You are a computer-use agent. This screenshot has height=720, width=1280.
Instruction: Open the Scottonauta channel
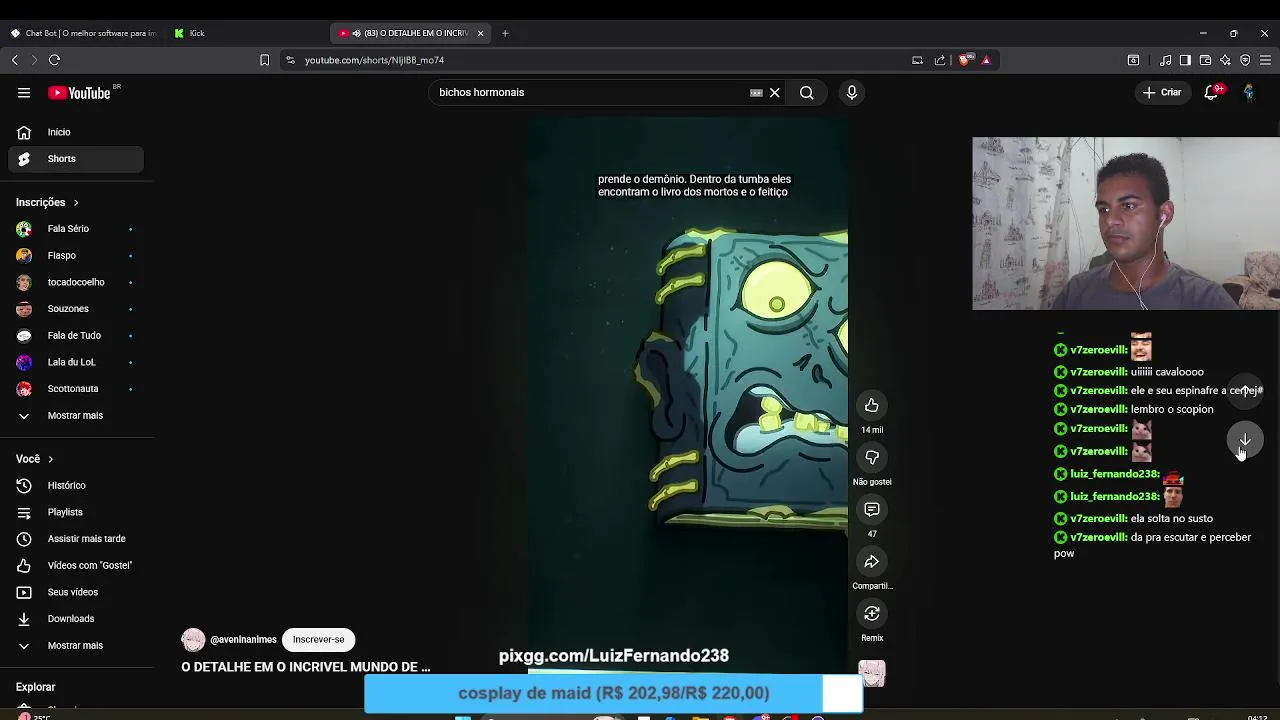tap(76, 389)
